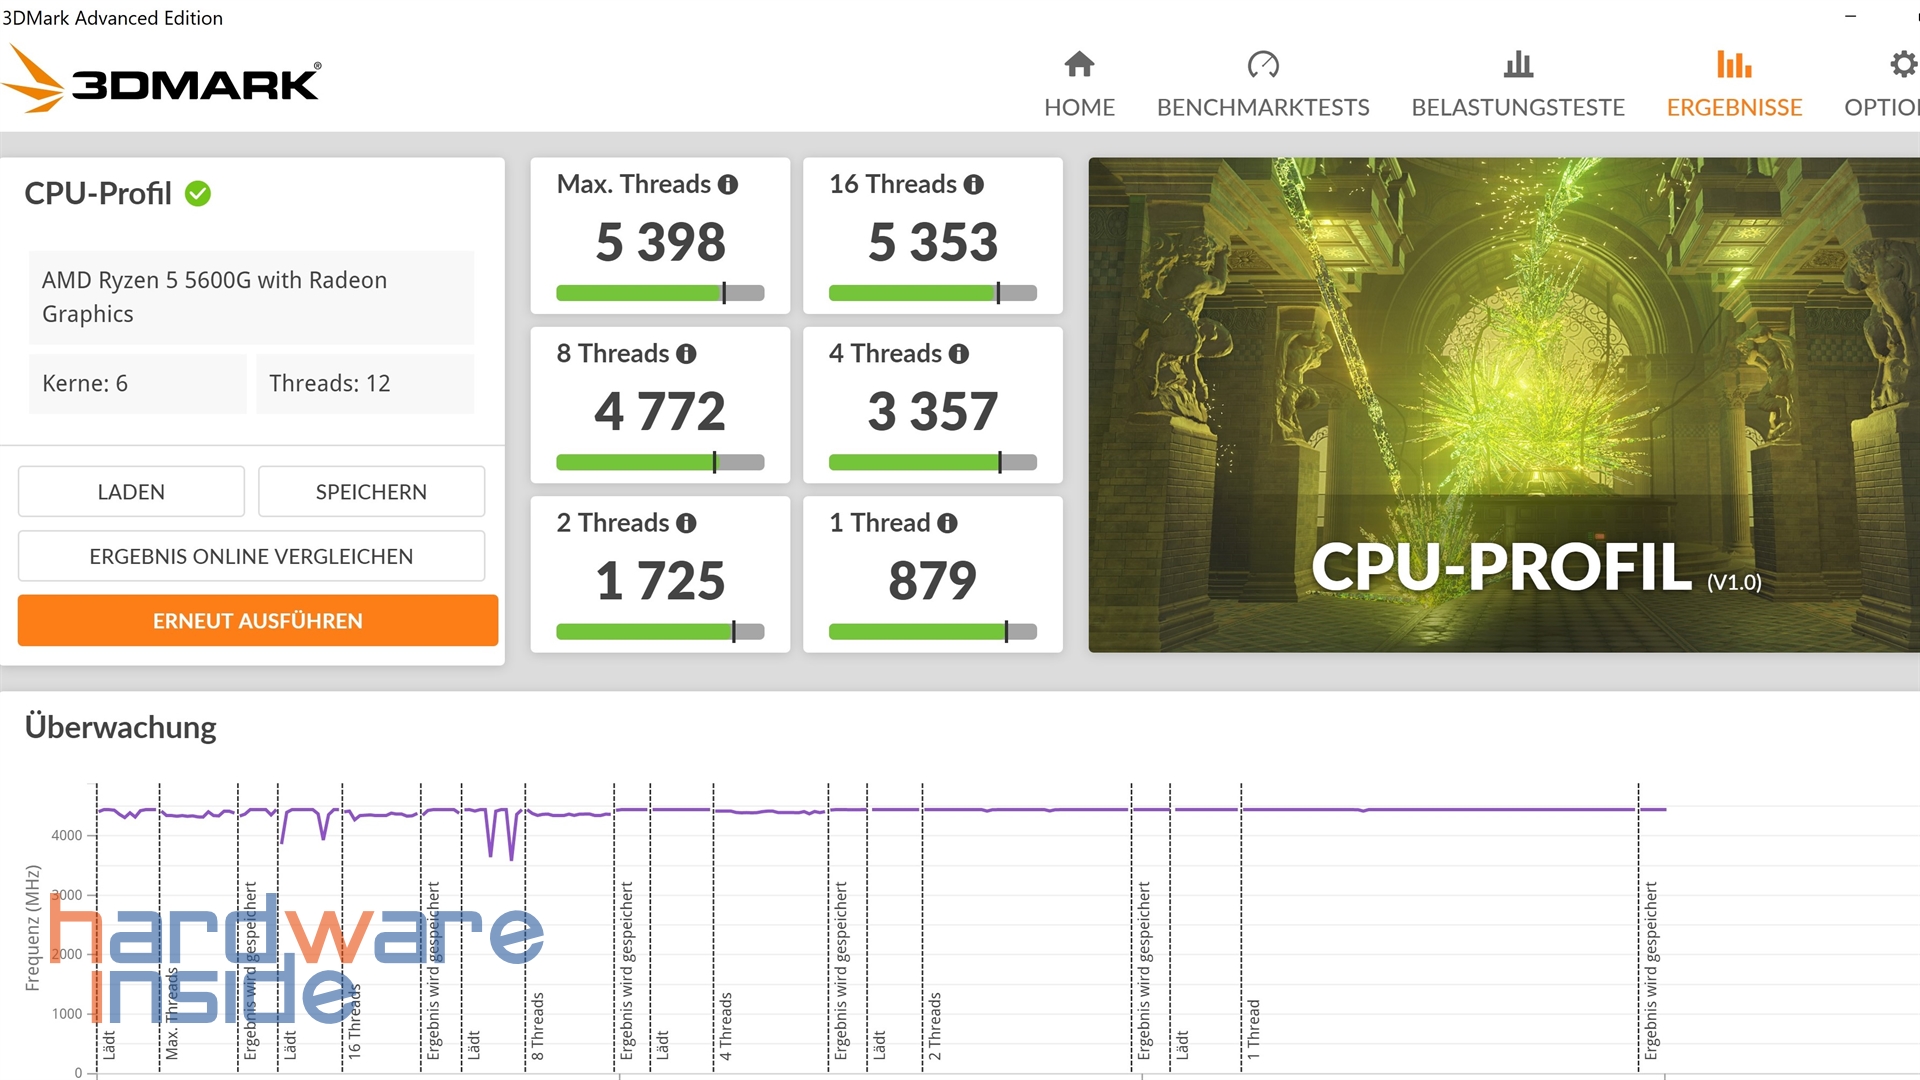This screenshot has width=1920, height=1080.
Task: Click the info icon beside 2 Threads
Action: click(686, 523)
